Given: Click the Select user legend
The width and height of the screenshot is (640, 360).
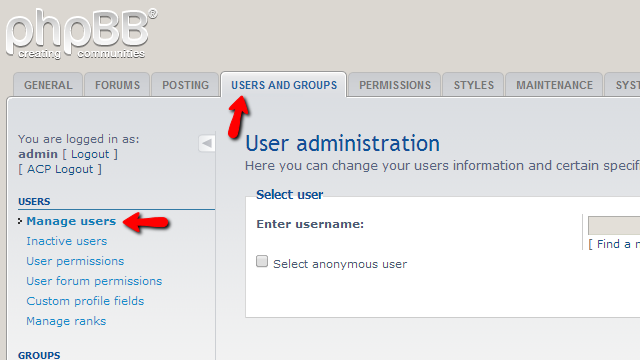Looking at the screenshot, I should [289, 195].
